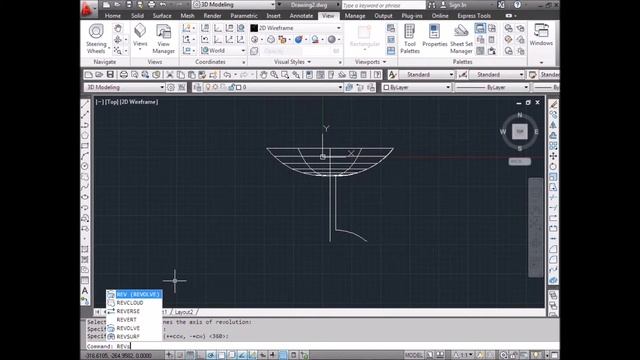Switch to the Solid ribbon tab
Viewport: 640px width, 360px height.
click(137, 16)
